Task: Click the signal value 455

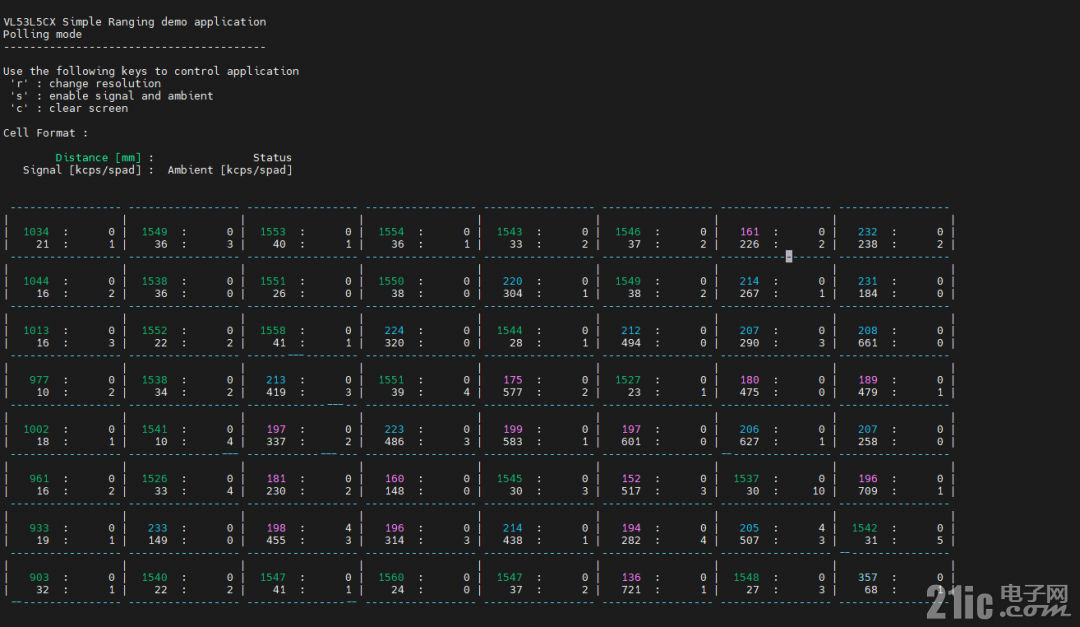Action: coord(276,542)
